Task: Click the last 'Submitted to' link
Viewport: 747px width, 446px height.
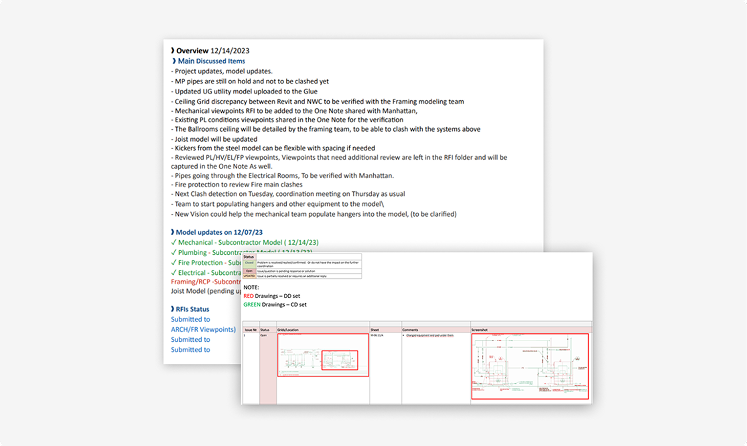Action: pos(190,349)
